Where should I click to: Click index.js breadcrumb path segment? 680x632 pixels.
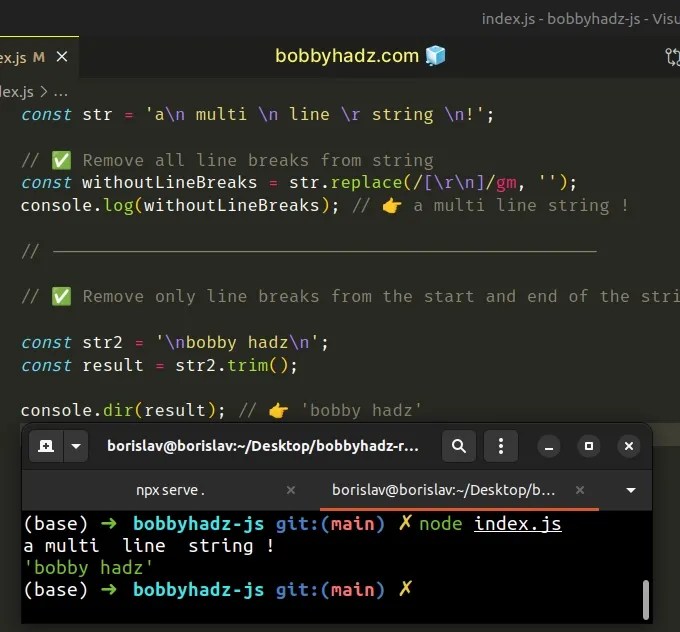(16, 92)
